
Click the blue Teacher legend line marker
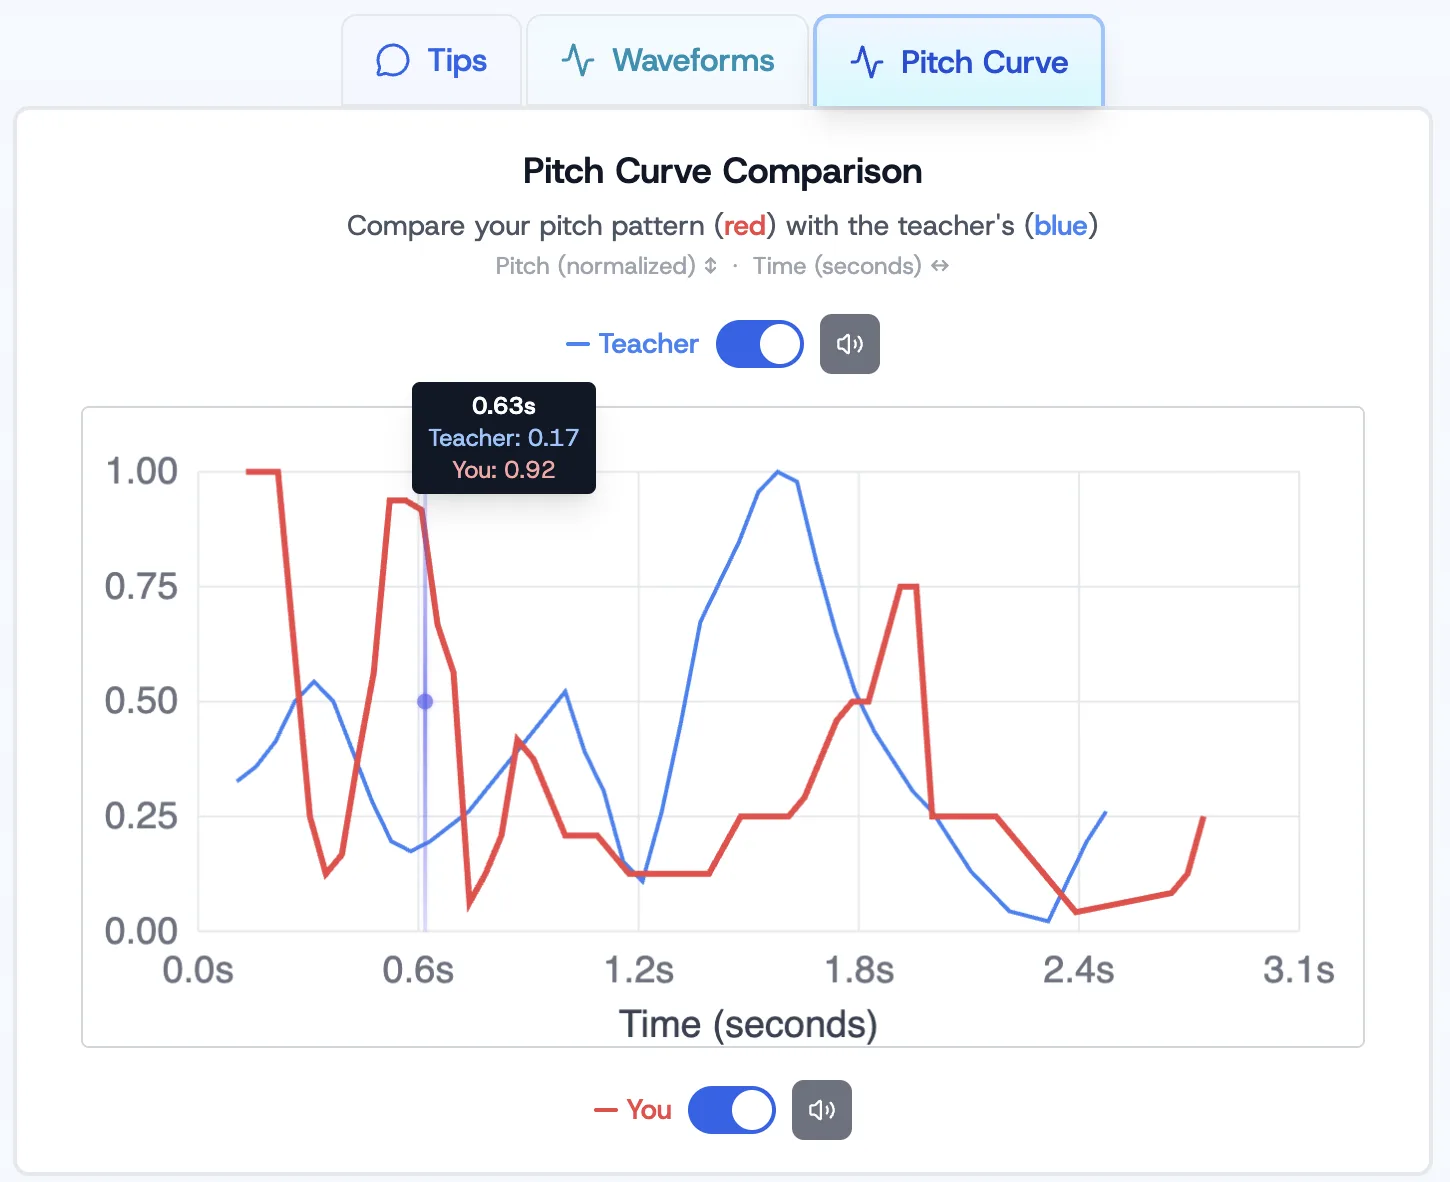tap(576, 343)
